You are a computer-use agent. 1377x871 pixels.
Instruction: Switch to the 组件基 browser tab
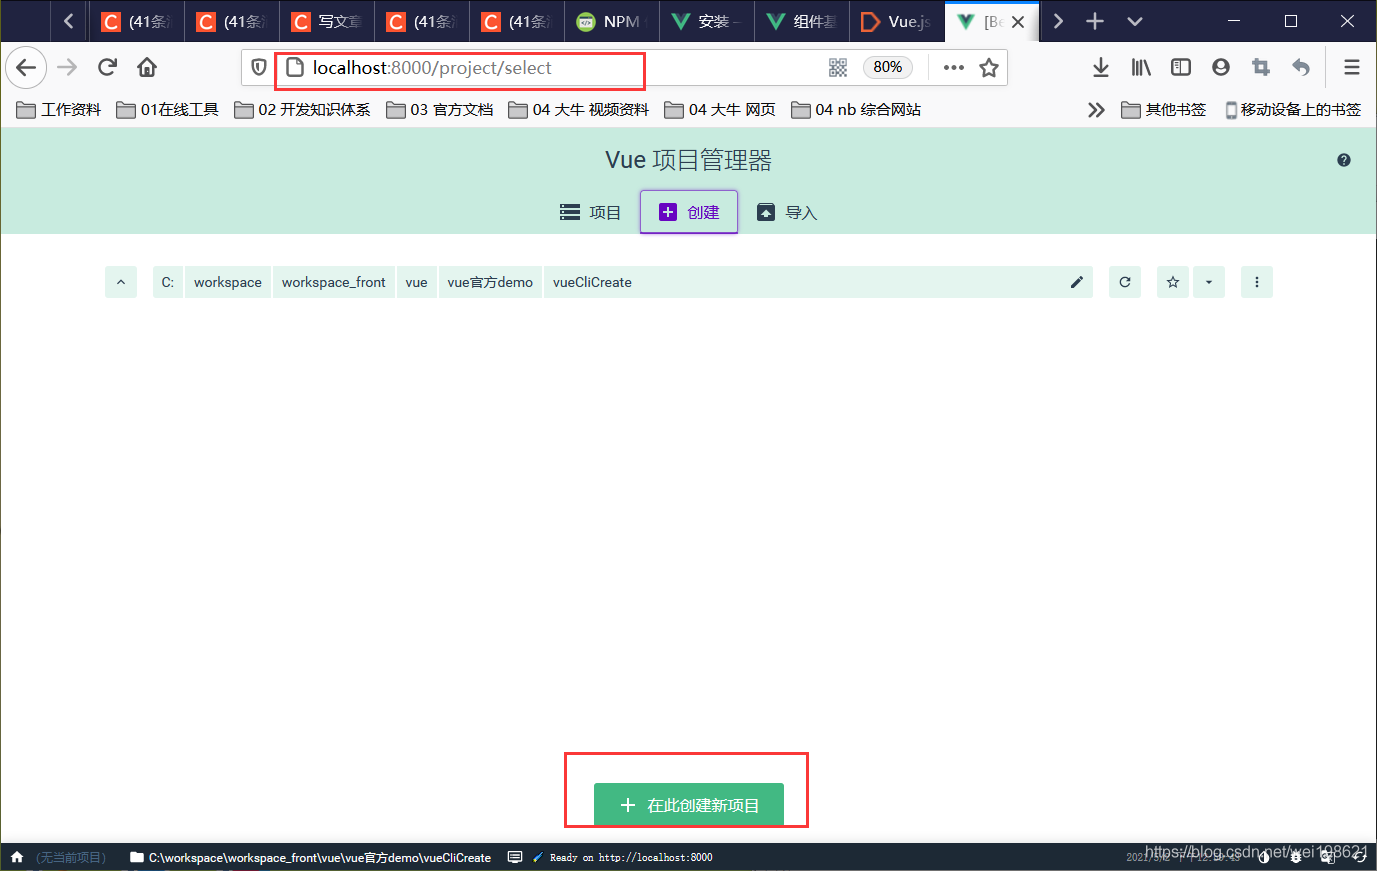point(802,21)
